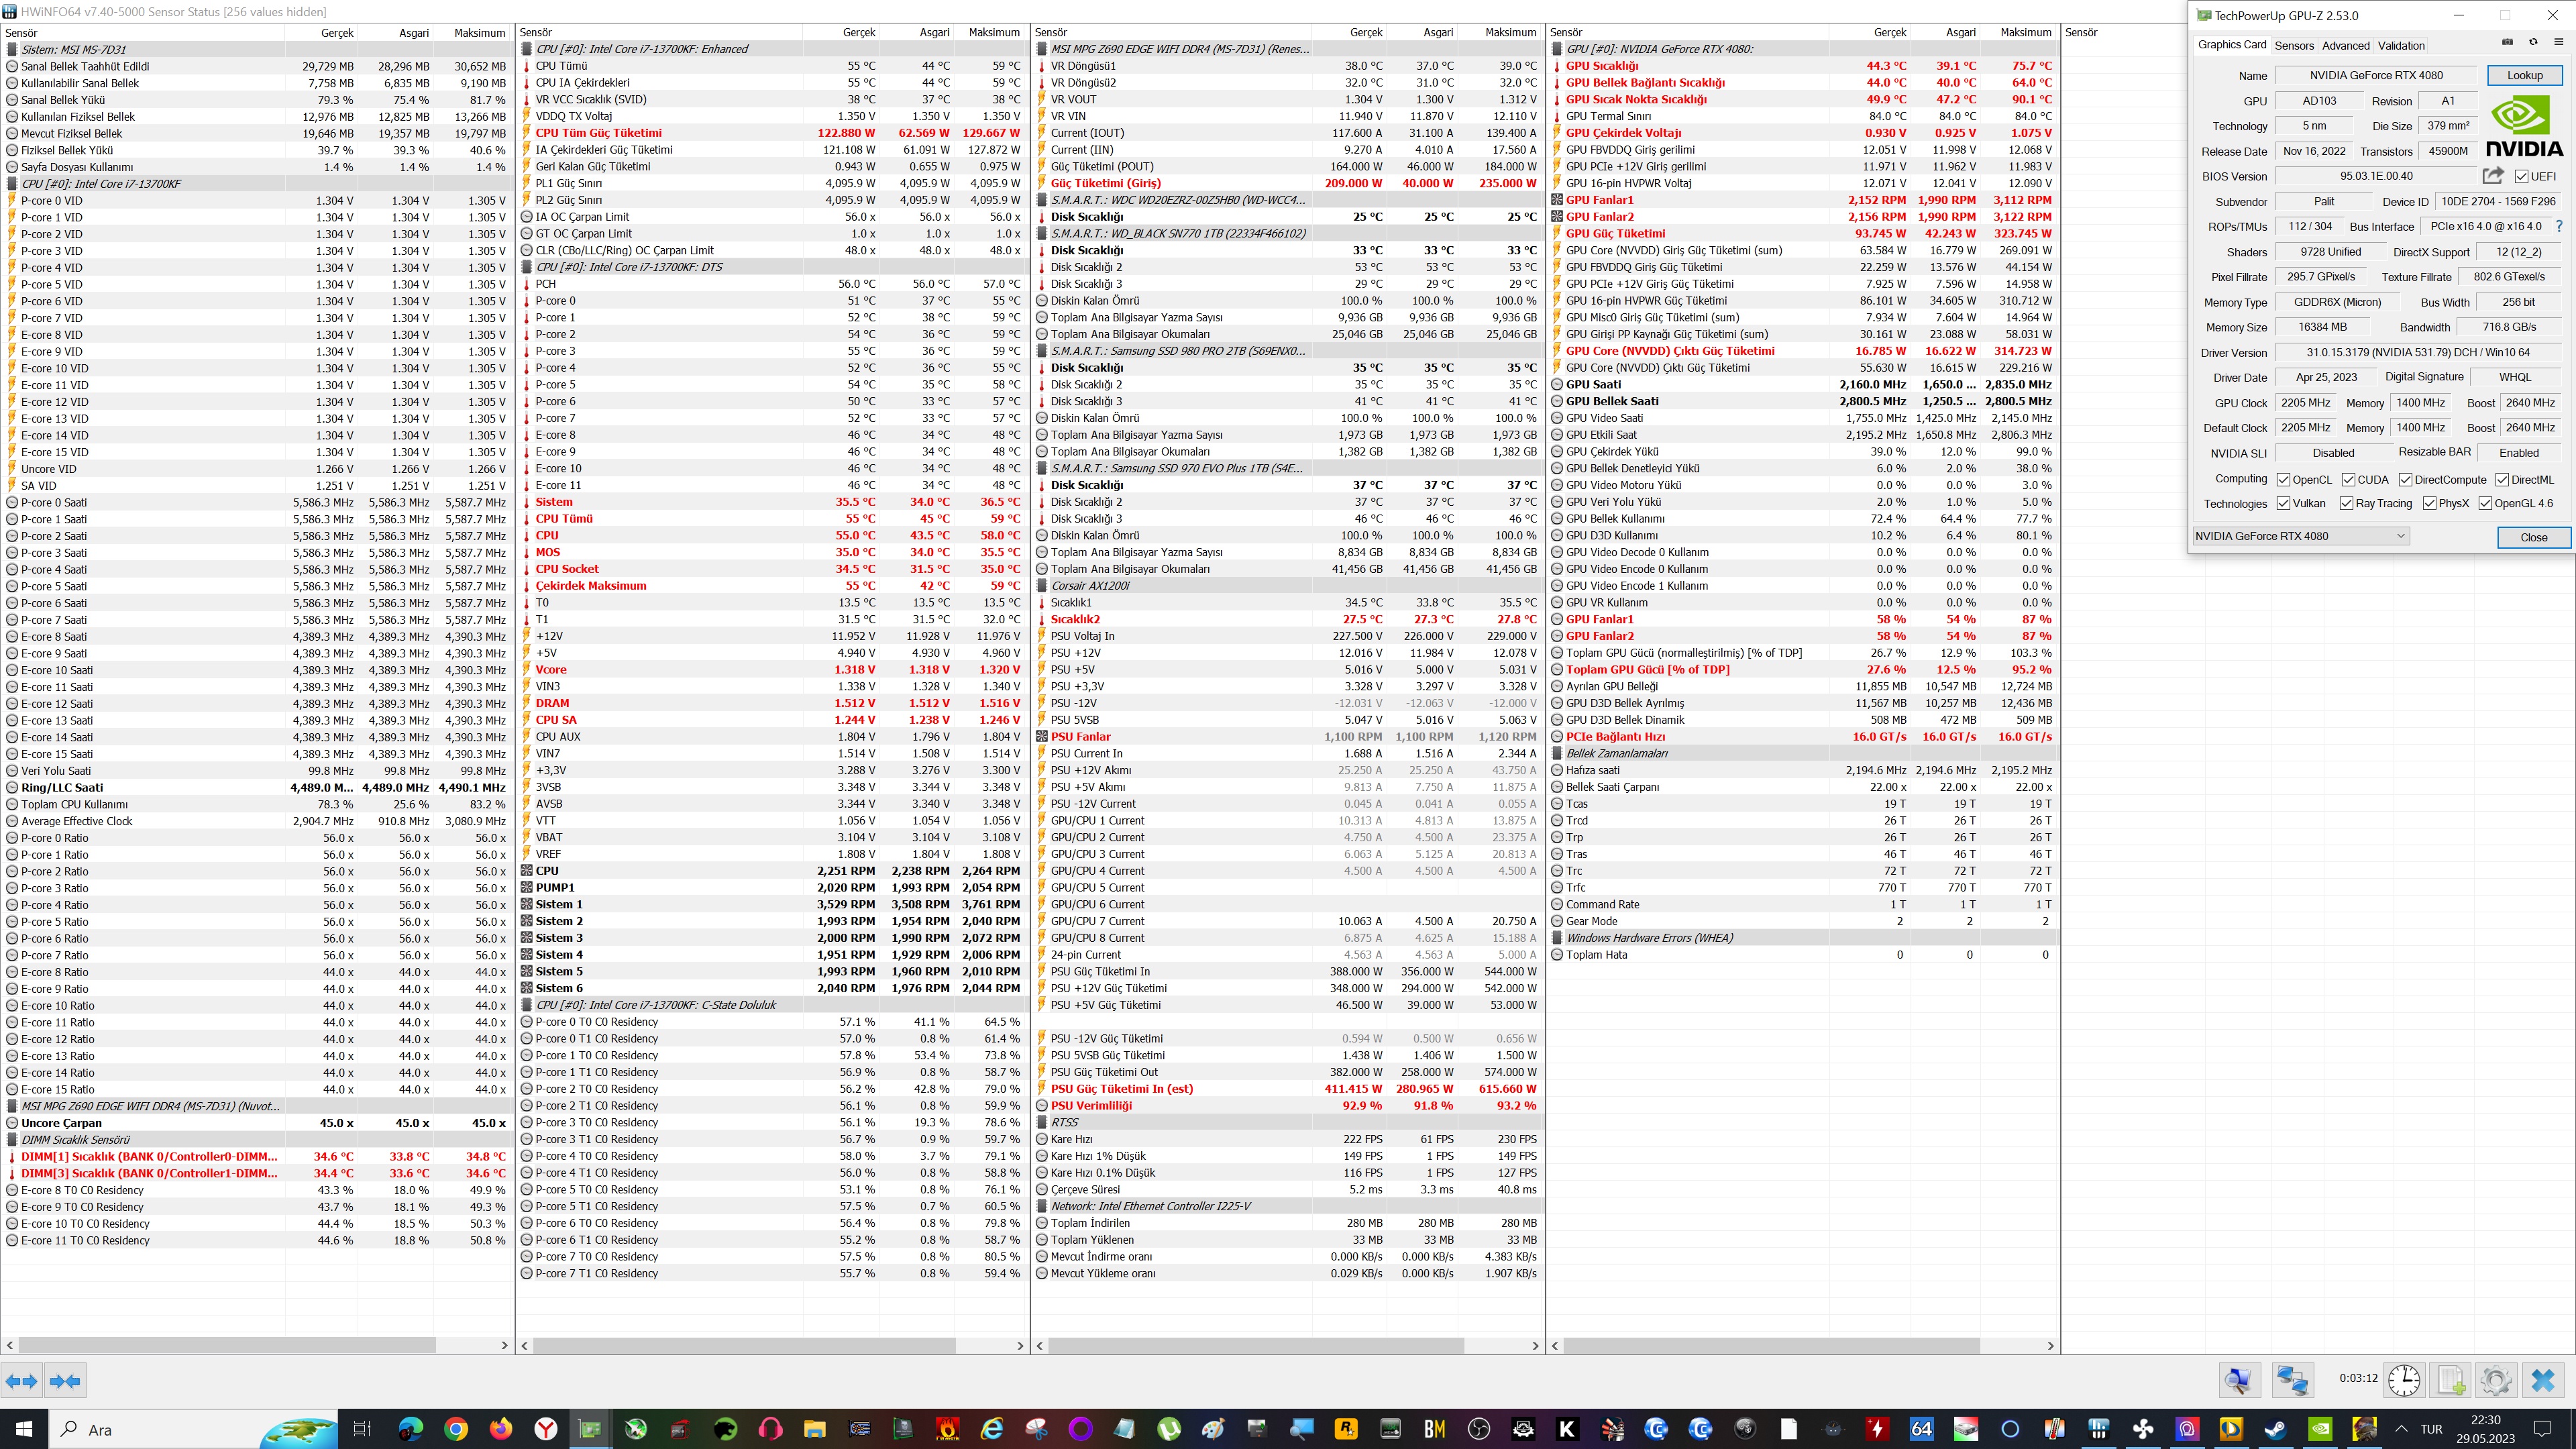Image resolution: width=2576 pixels, height=1449 pixels.
Task: Show hidden system tray icons chevron
Action: 2401,1429
